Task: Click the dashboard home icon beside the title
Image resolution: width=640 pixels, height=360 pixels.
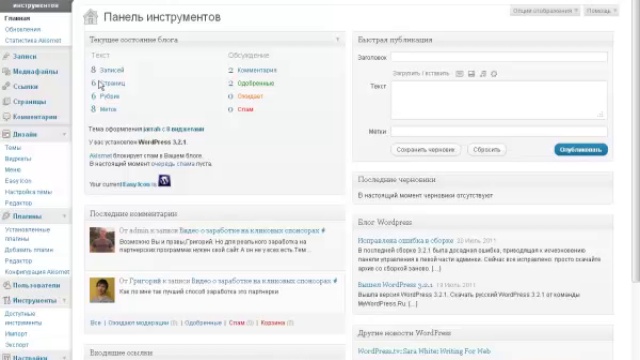Action: 91,17
